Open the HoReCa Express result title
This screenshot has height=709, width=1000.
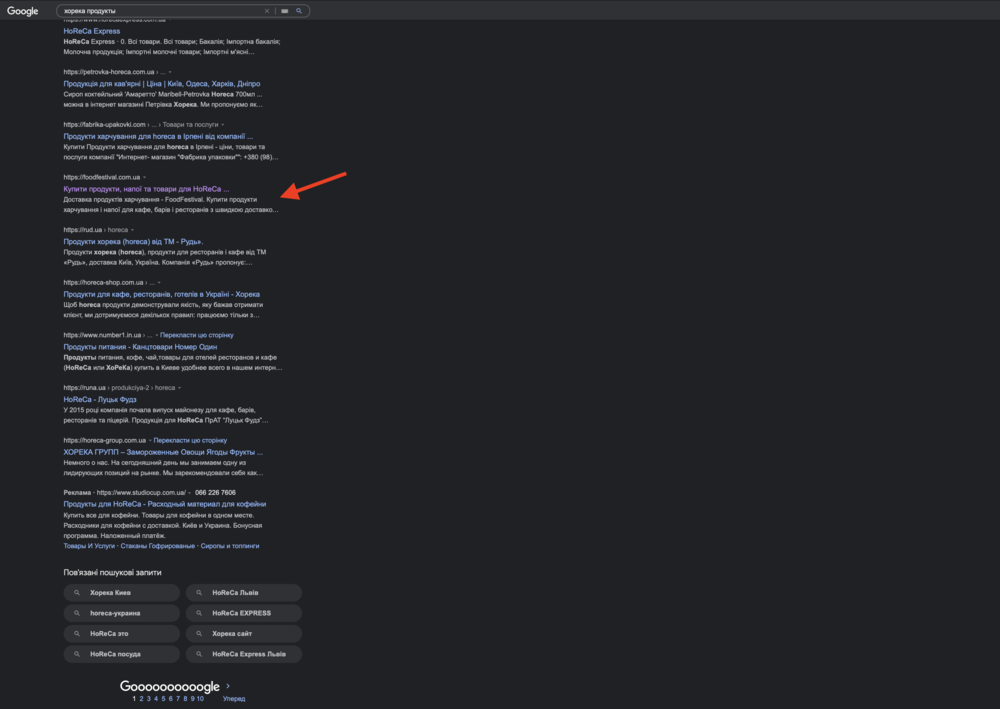tap(91, 31)
